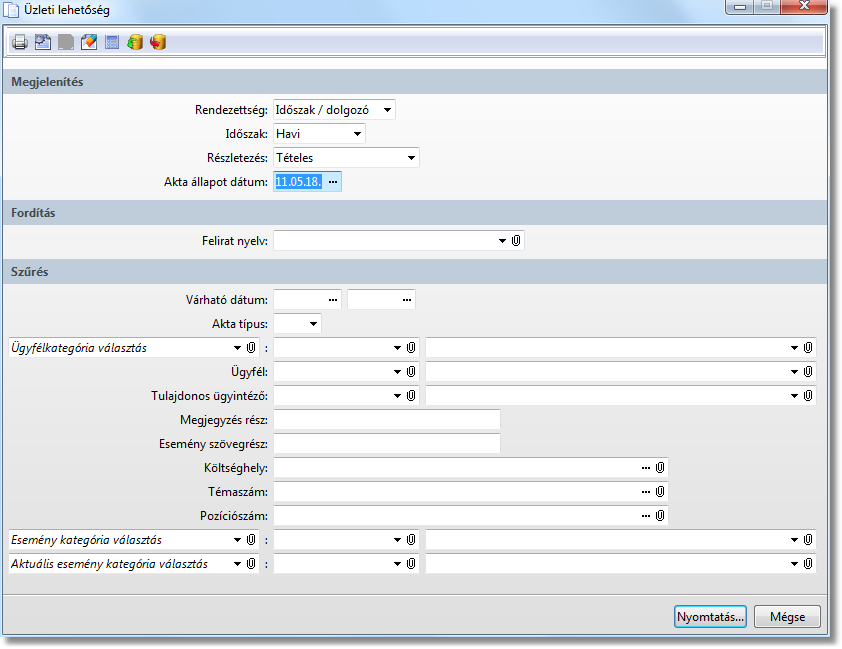Click the blue calculator toolbar icon

point(111,42)
